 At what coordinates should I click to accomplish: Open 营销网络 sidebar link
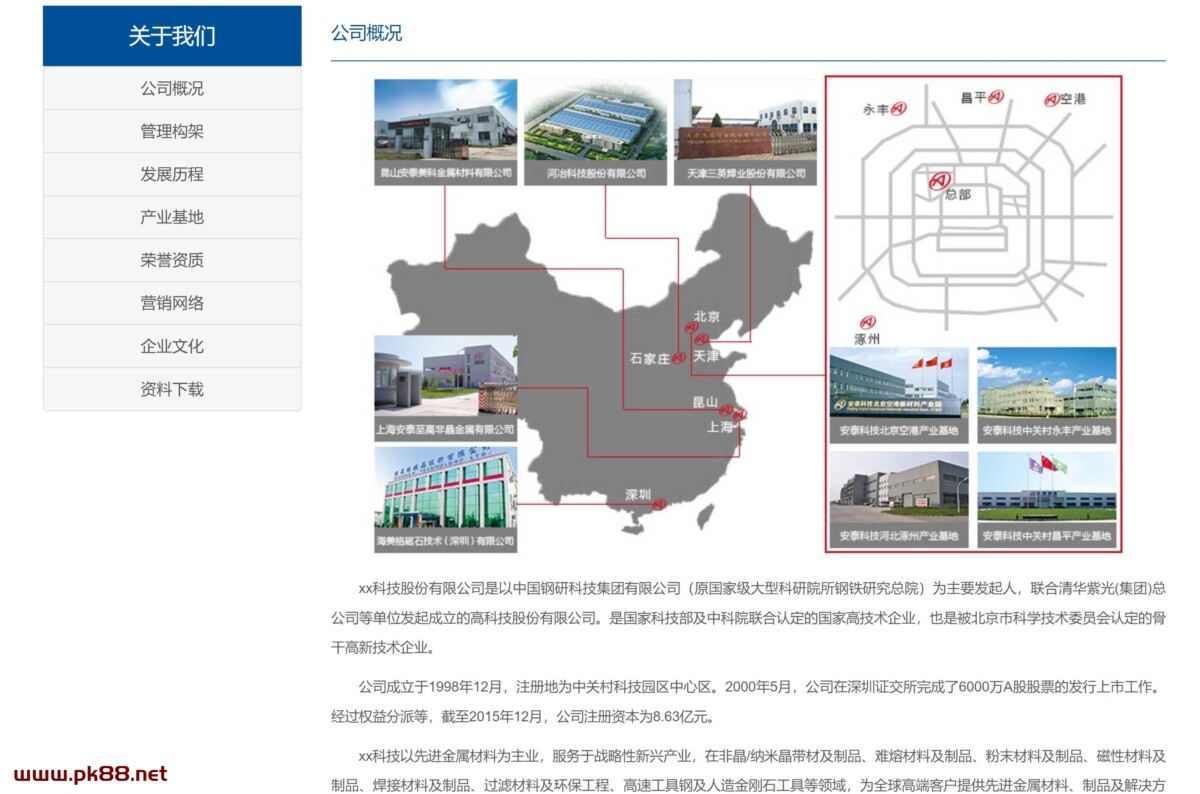172,303
